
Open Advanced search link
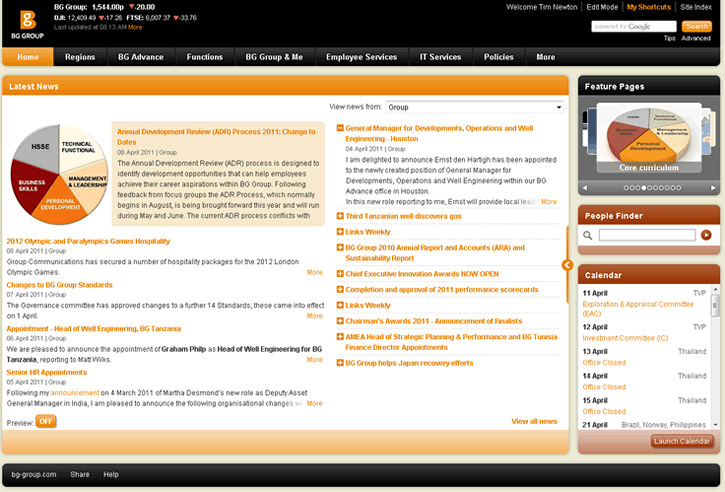(696, 38)
